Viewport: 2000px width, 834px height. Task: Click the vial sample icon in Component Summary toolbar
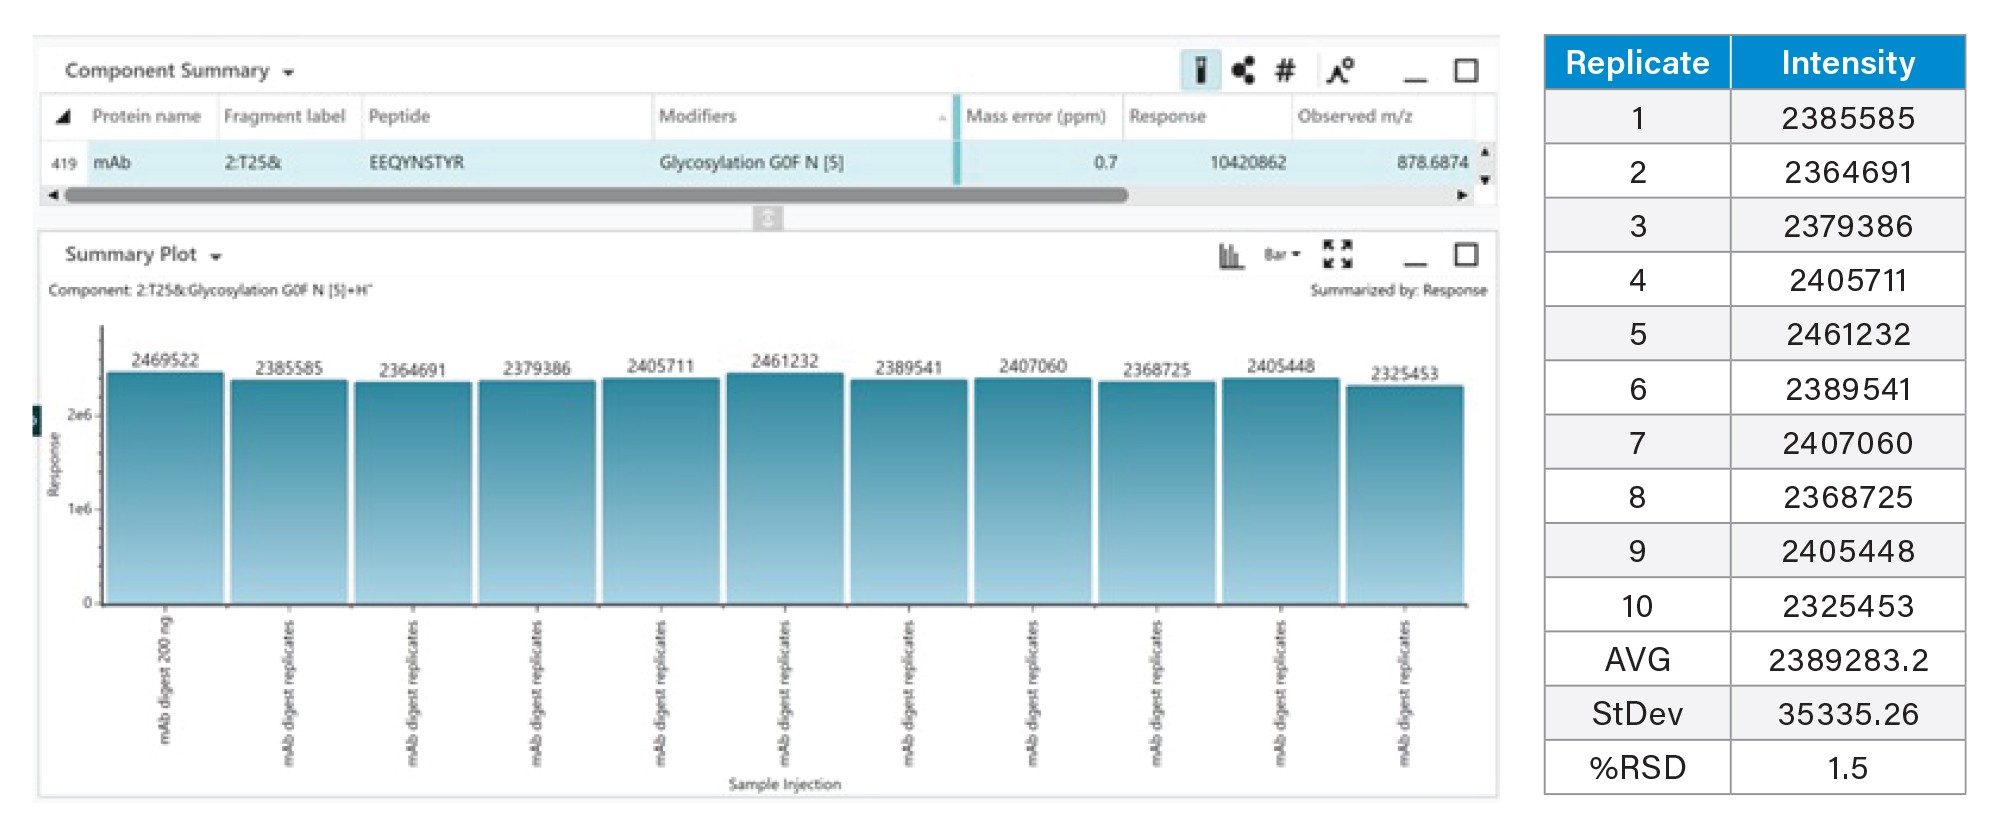click(x=1201, y=70)
